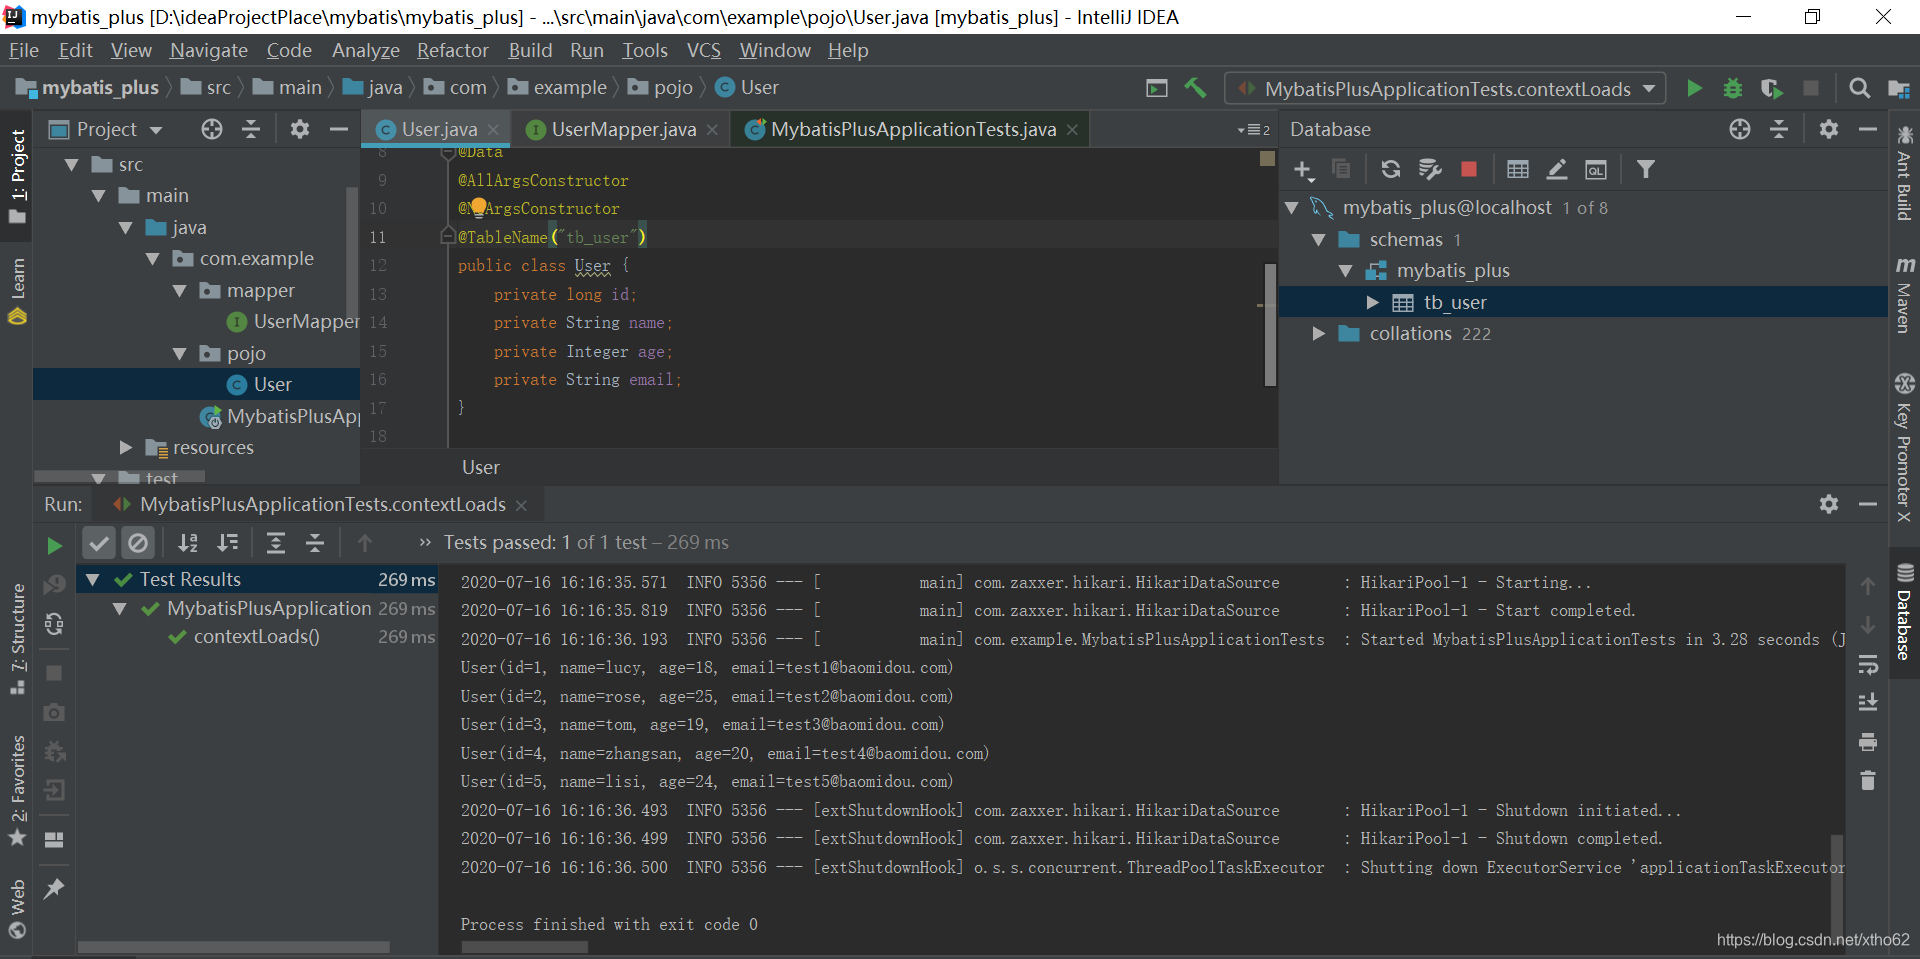Image resolution: width=1920 pixels, height=959 pixels.
Task: Toggle the Maven tool window tab
Action: coord(1904,296)
